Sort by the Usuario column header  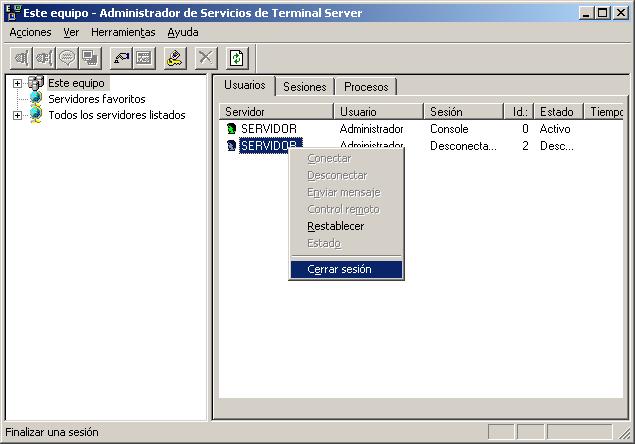point(378,112)
